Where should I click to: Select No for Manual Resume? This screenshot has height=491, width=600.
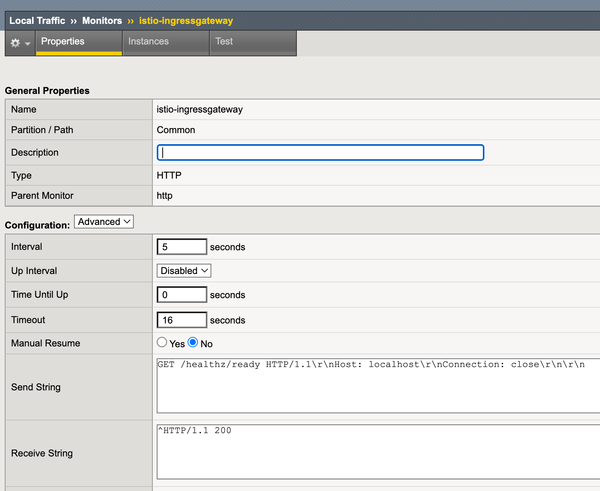click(194, 343)
